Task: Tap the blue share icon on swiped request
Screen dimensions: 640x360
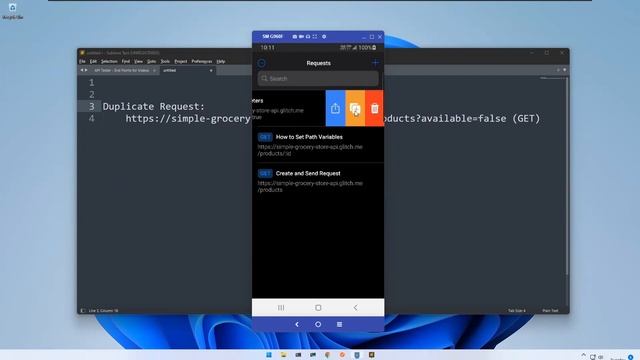Action: pyautogui.click(x=336, y=108)
